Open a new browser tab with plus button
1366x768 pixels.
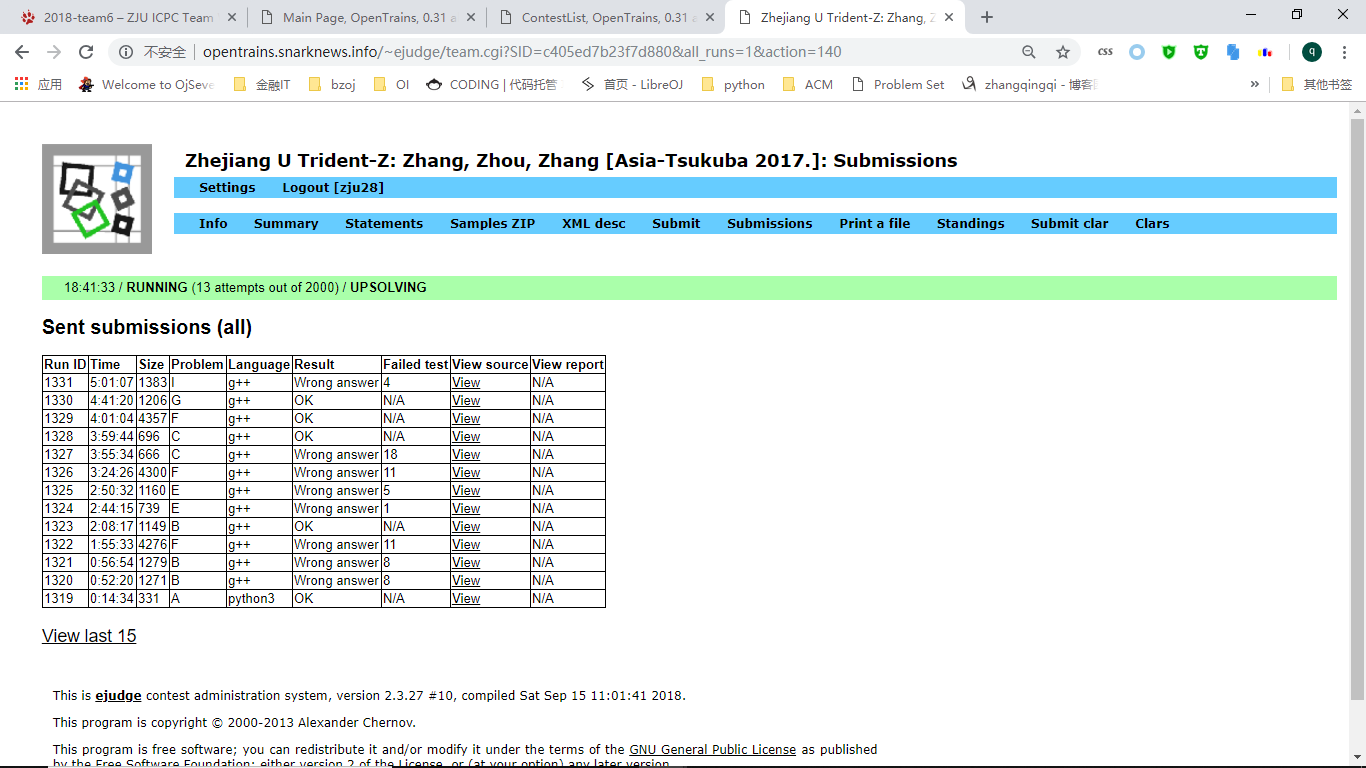click(987, 17)
